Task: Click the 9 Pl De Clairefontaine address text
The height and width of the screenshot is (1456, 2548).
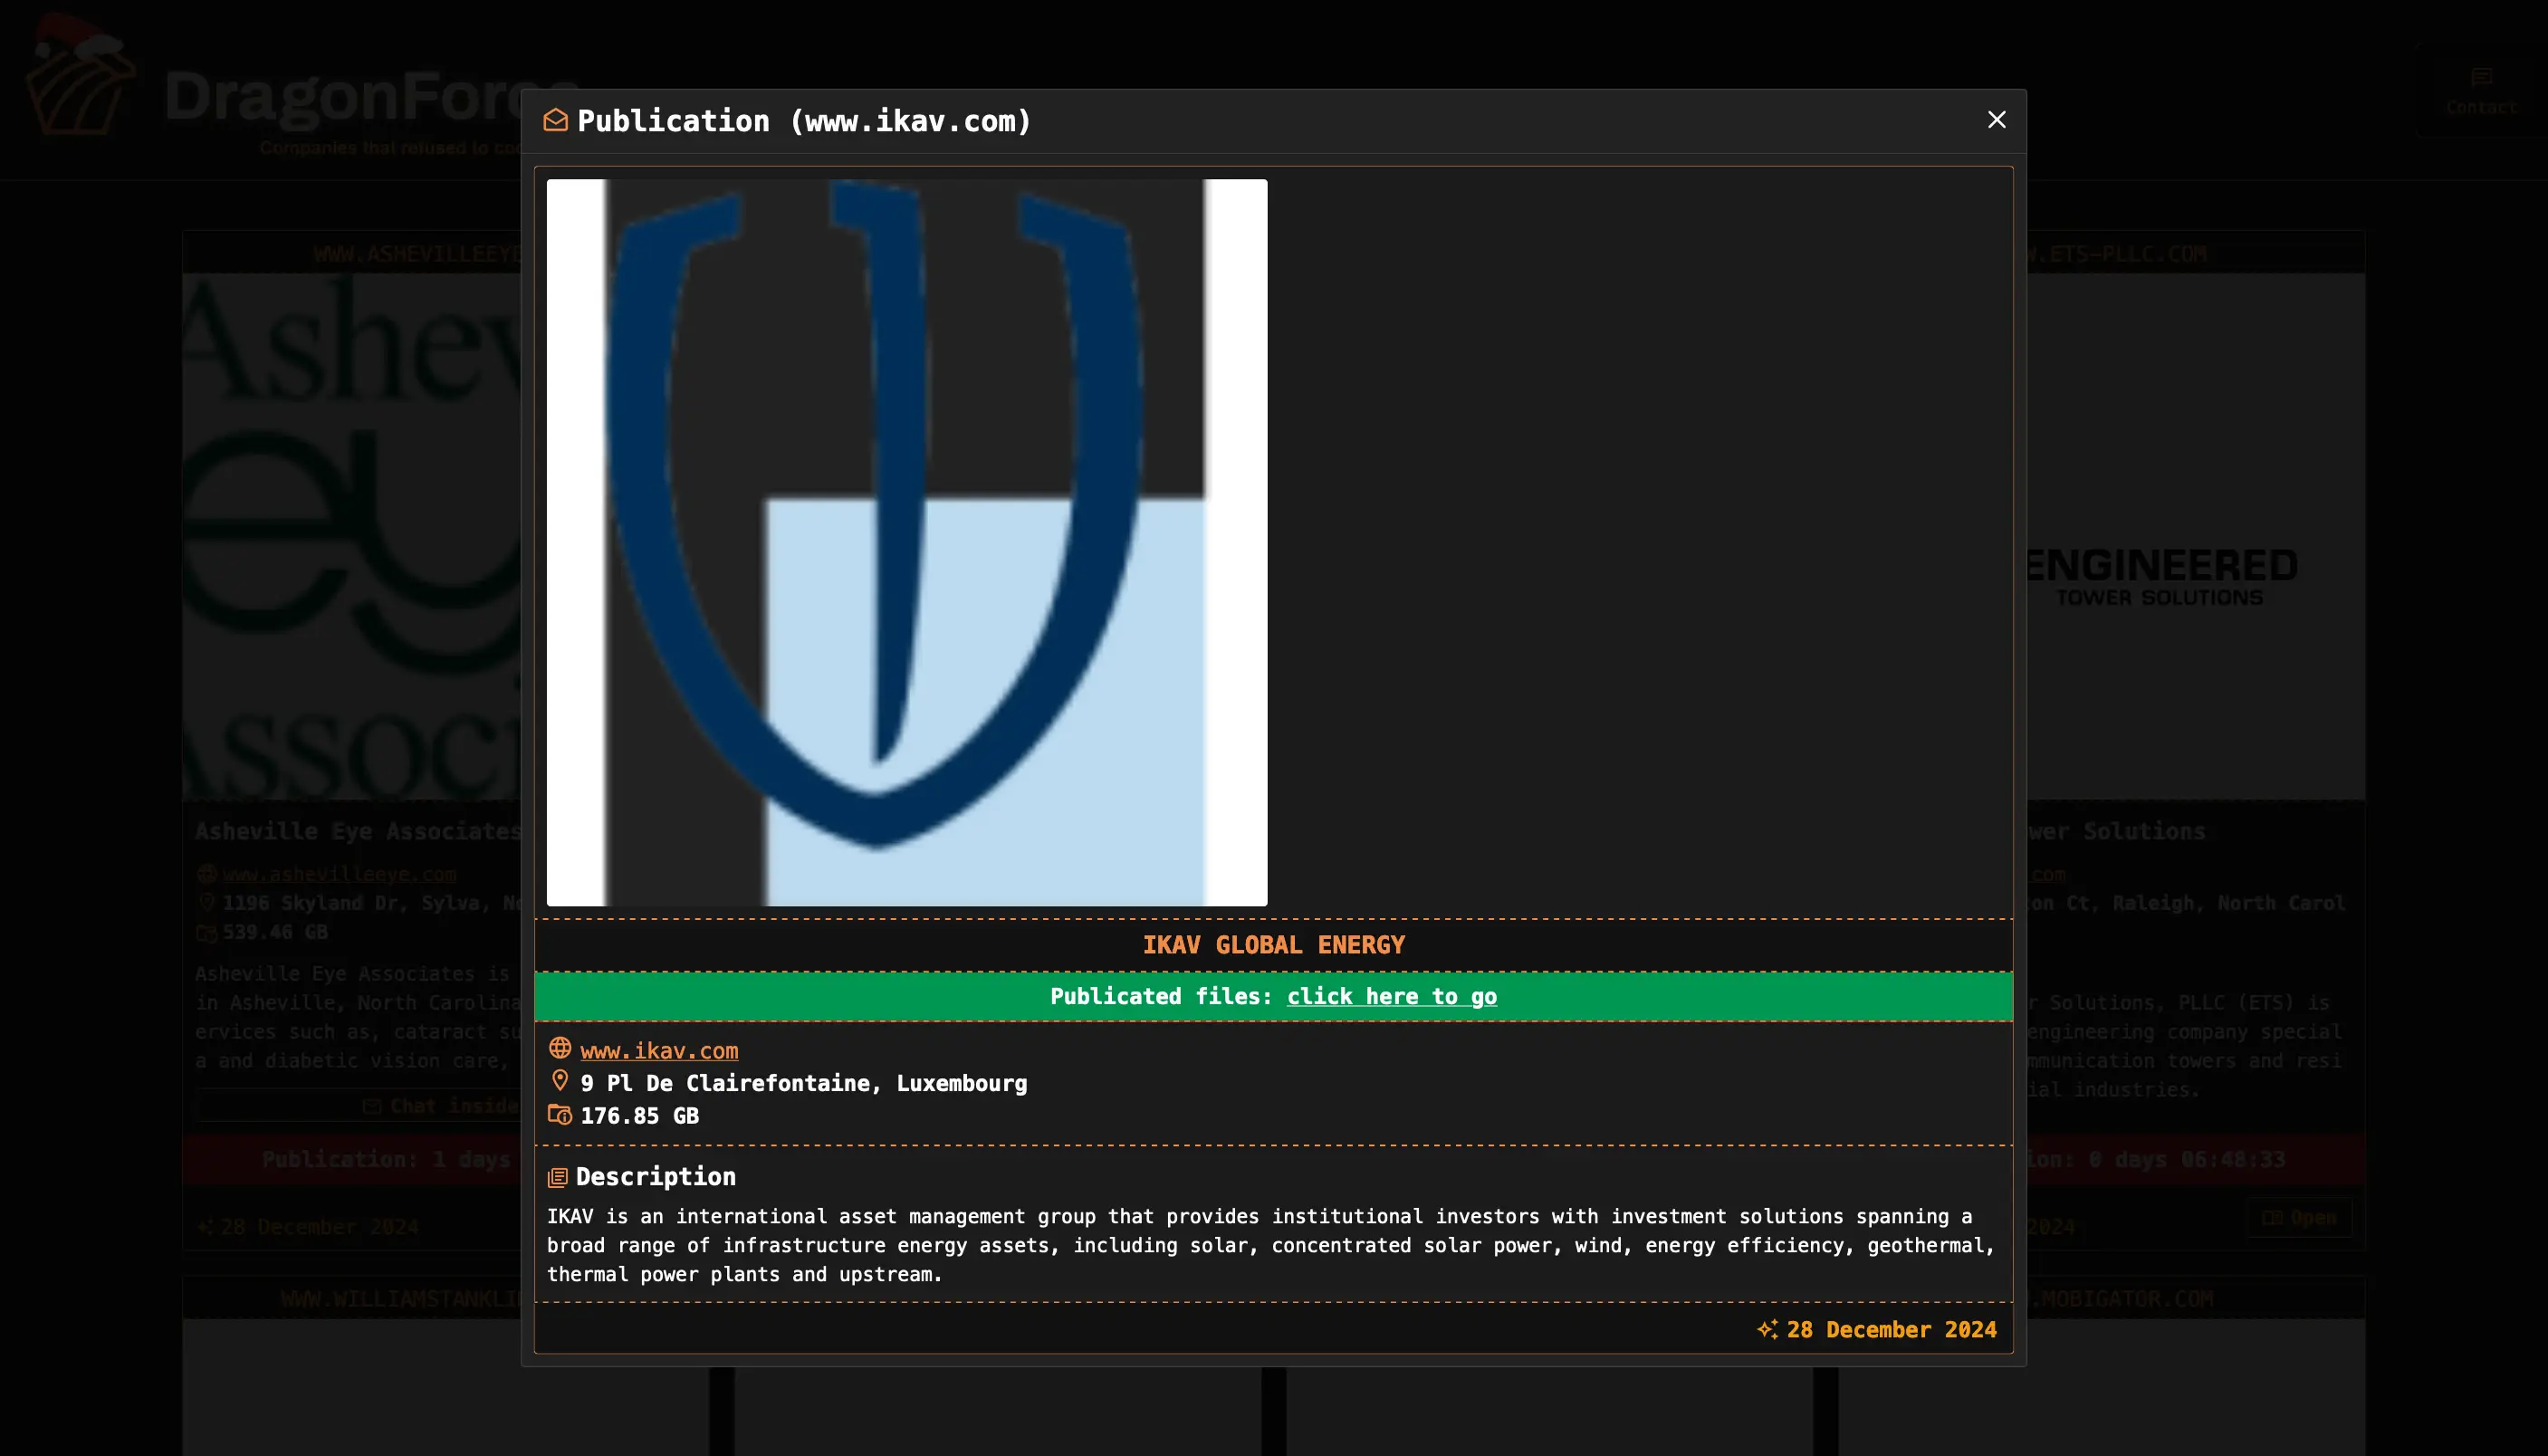Action: (x=803, y=1083)
